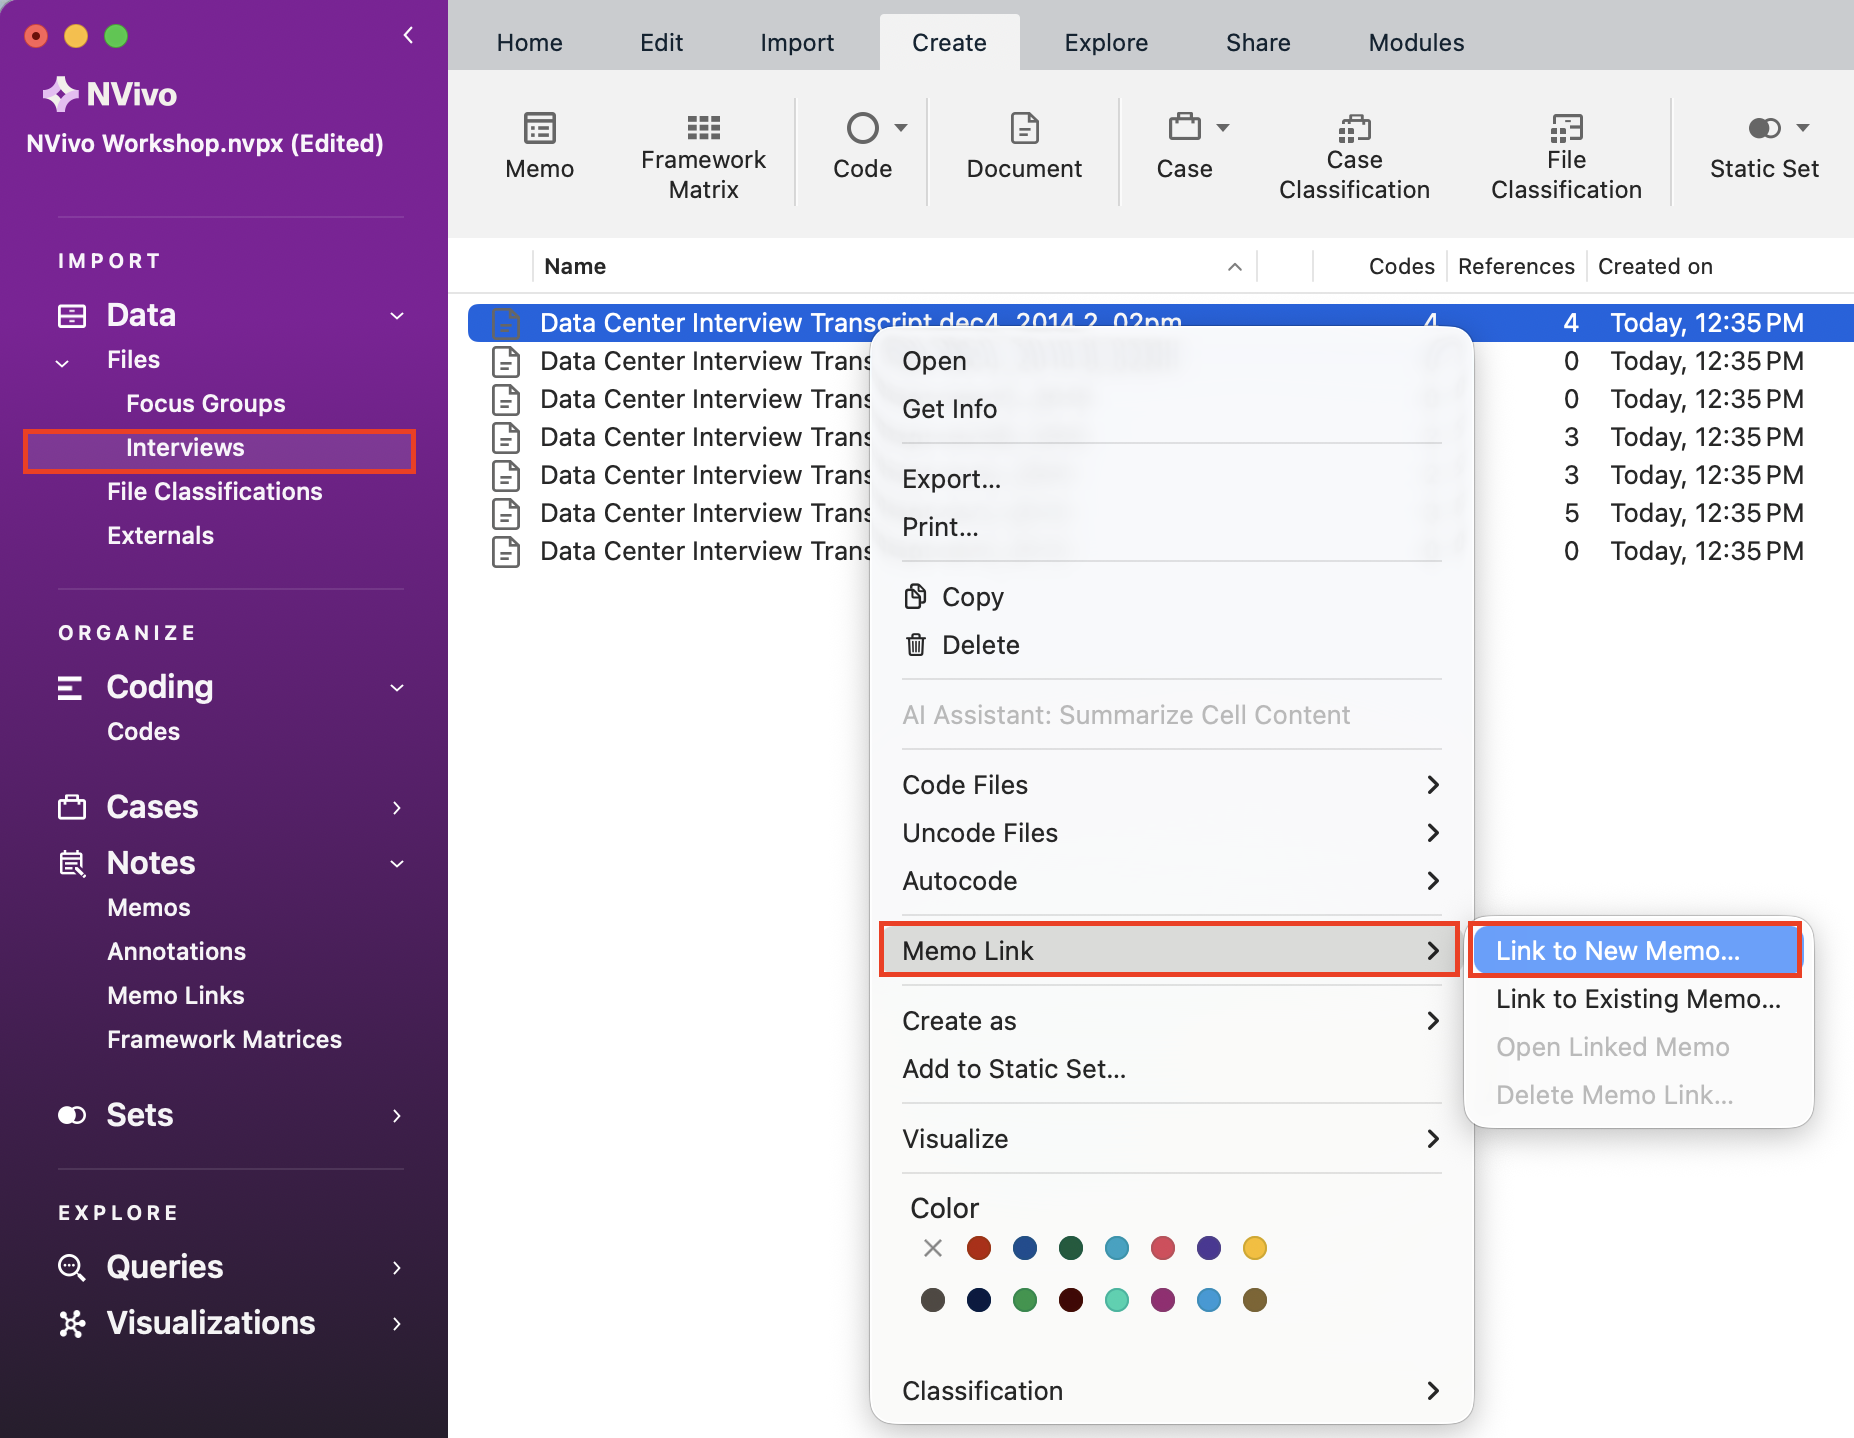Viewport: 1854px width, 1438px height.
Task: Choose Add to Static Set...
Action: click(1171, 1069)
